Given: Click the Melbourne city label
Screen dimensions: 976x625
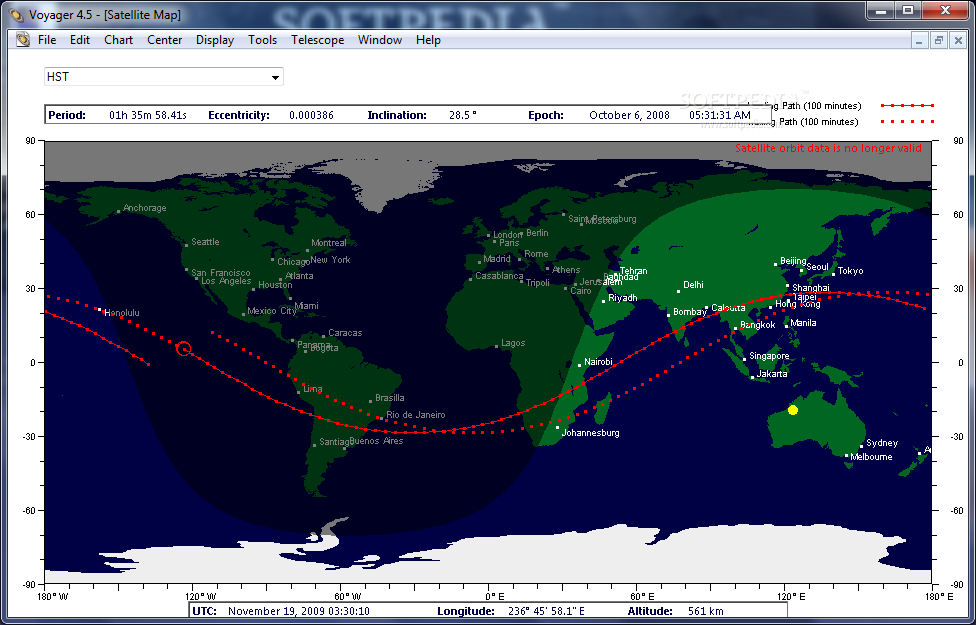Looking at the screenshot, I should pos(871,457).
